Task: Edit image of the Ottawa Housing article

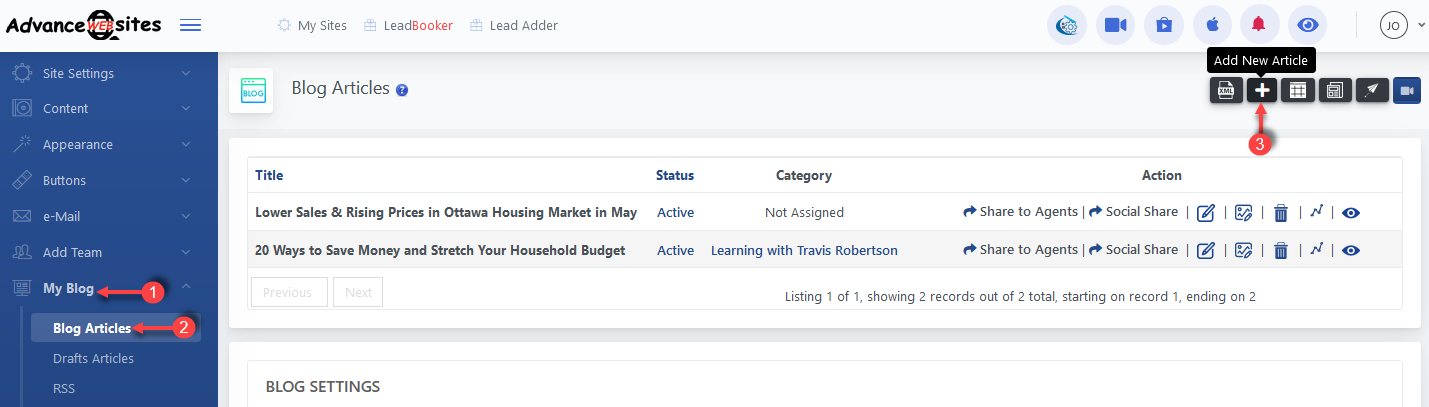Action: tap(1244, 213)
